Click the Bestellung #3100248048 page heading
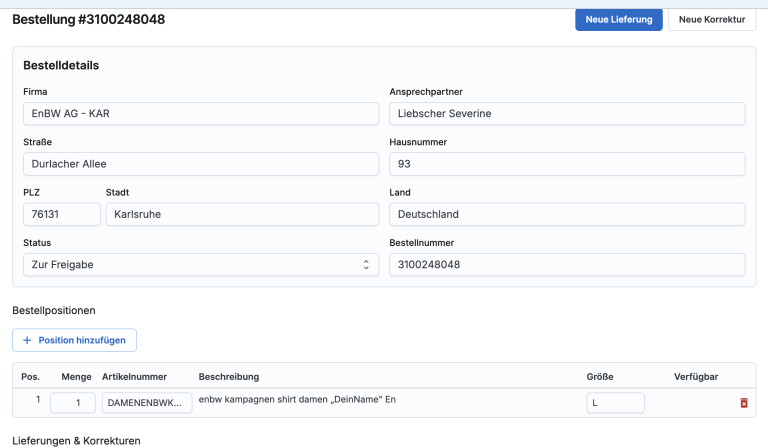Image resolution: width=768 pixels, height=448 pixels. [x=89, y=19]
